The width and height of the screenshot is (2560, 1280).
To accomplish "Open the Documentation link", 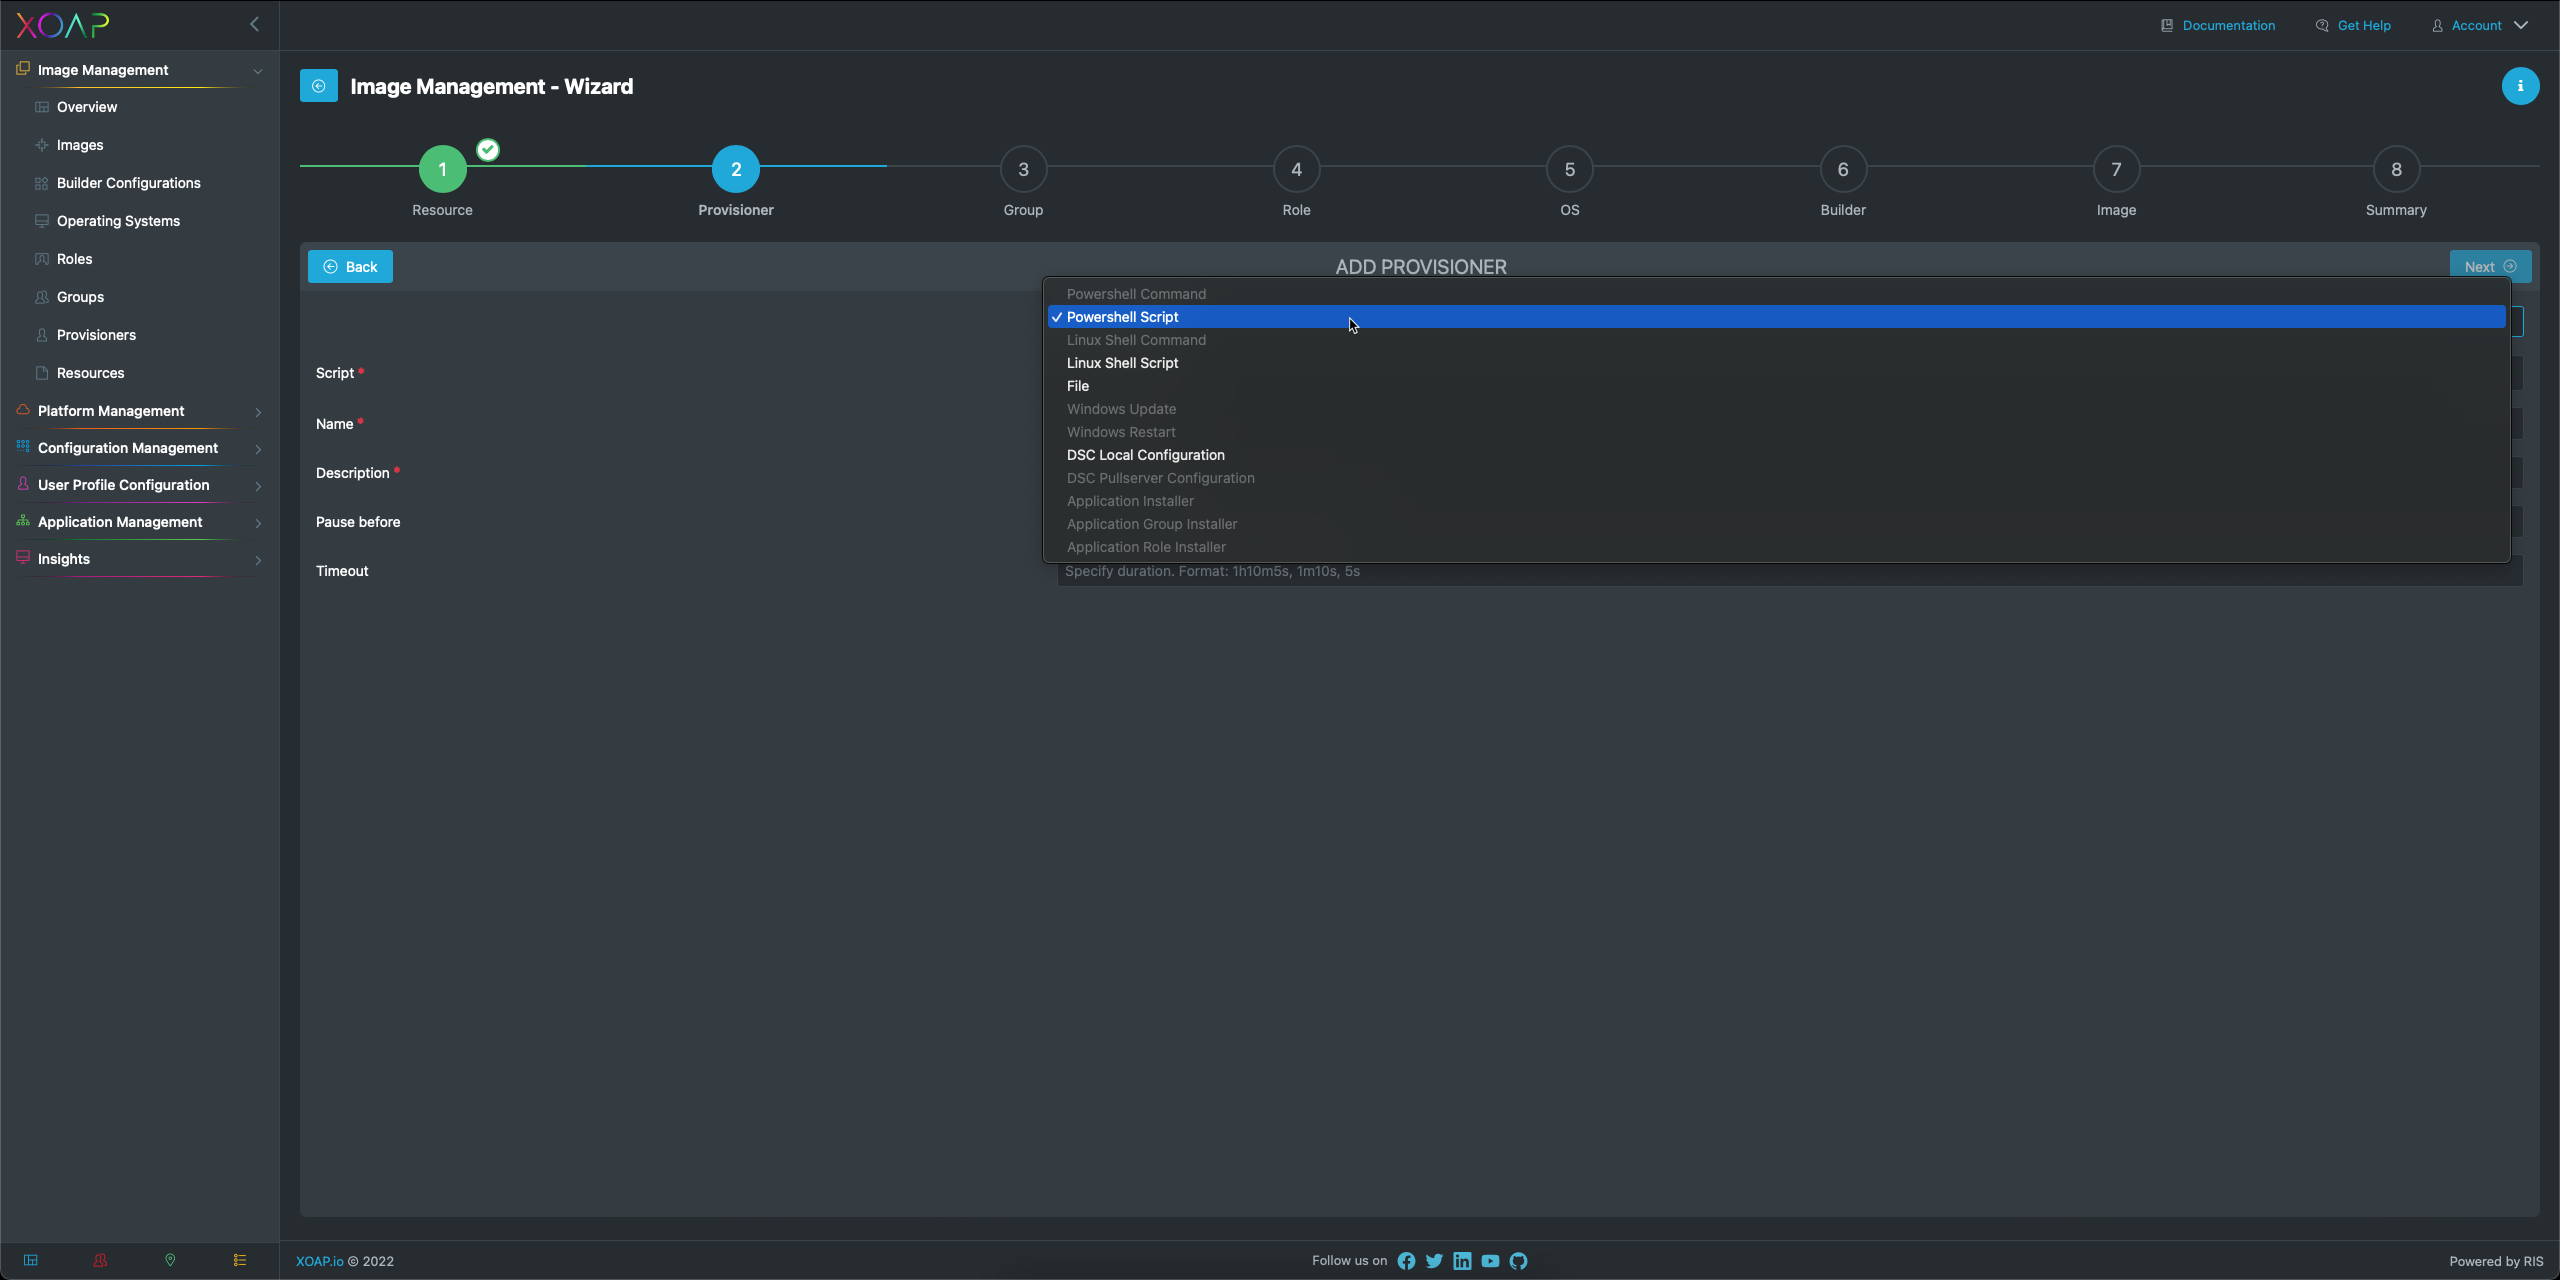I will pos(2218,25).
